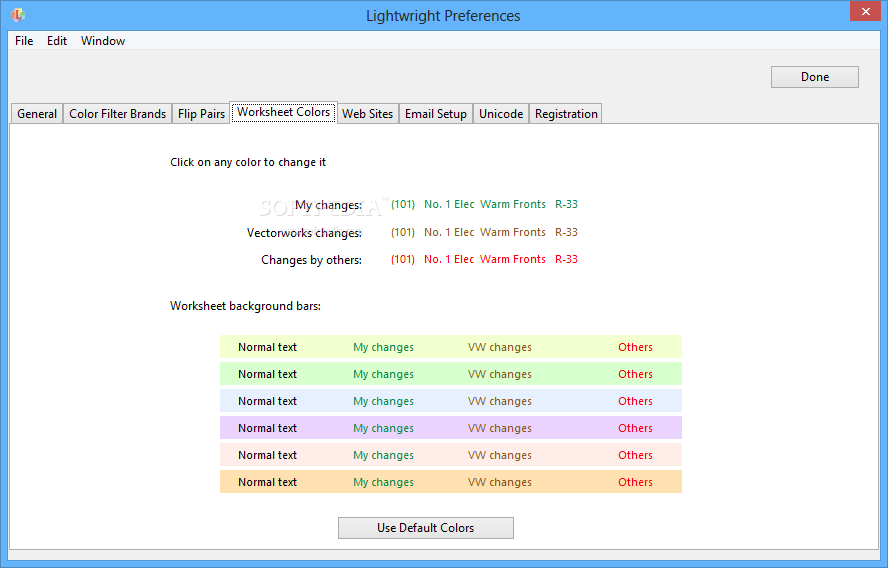Click VW changes on the pale pink bar
This screenshot has width=888, height=568.
[500, 456]
